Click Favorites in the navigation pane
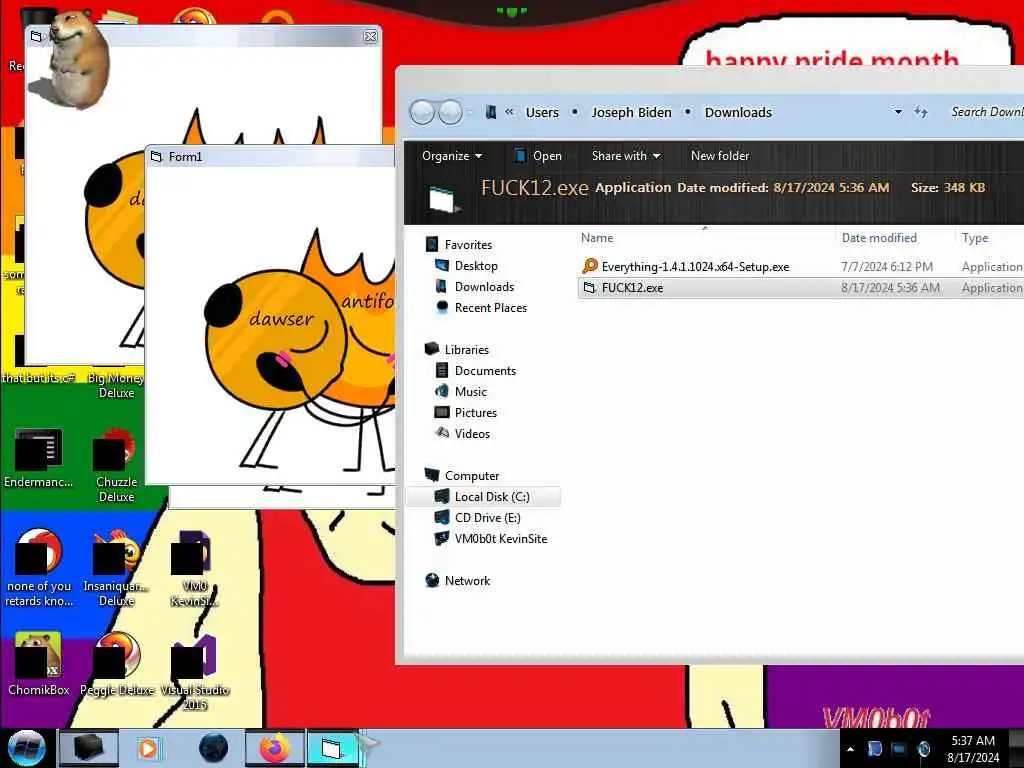Viewport: 1024px width, 768px height. [x=468, y=245]
